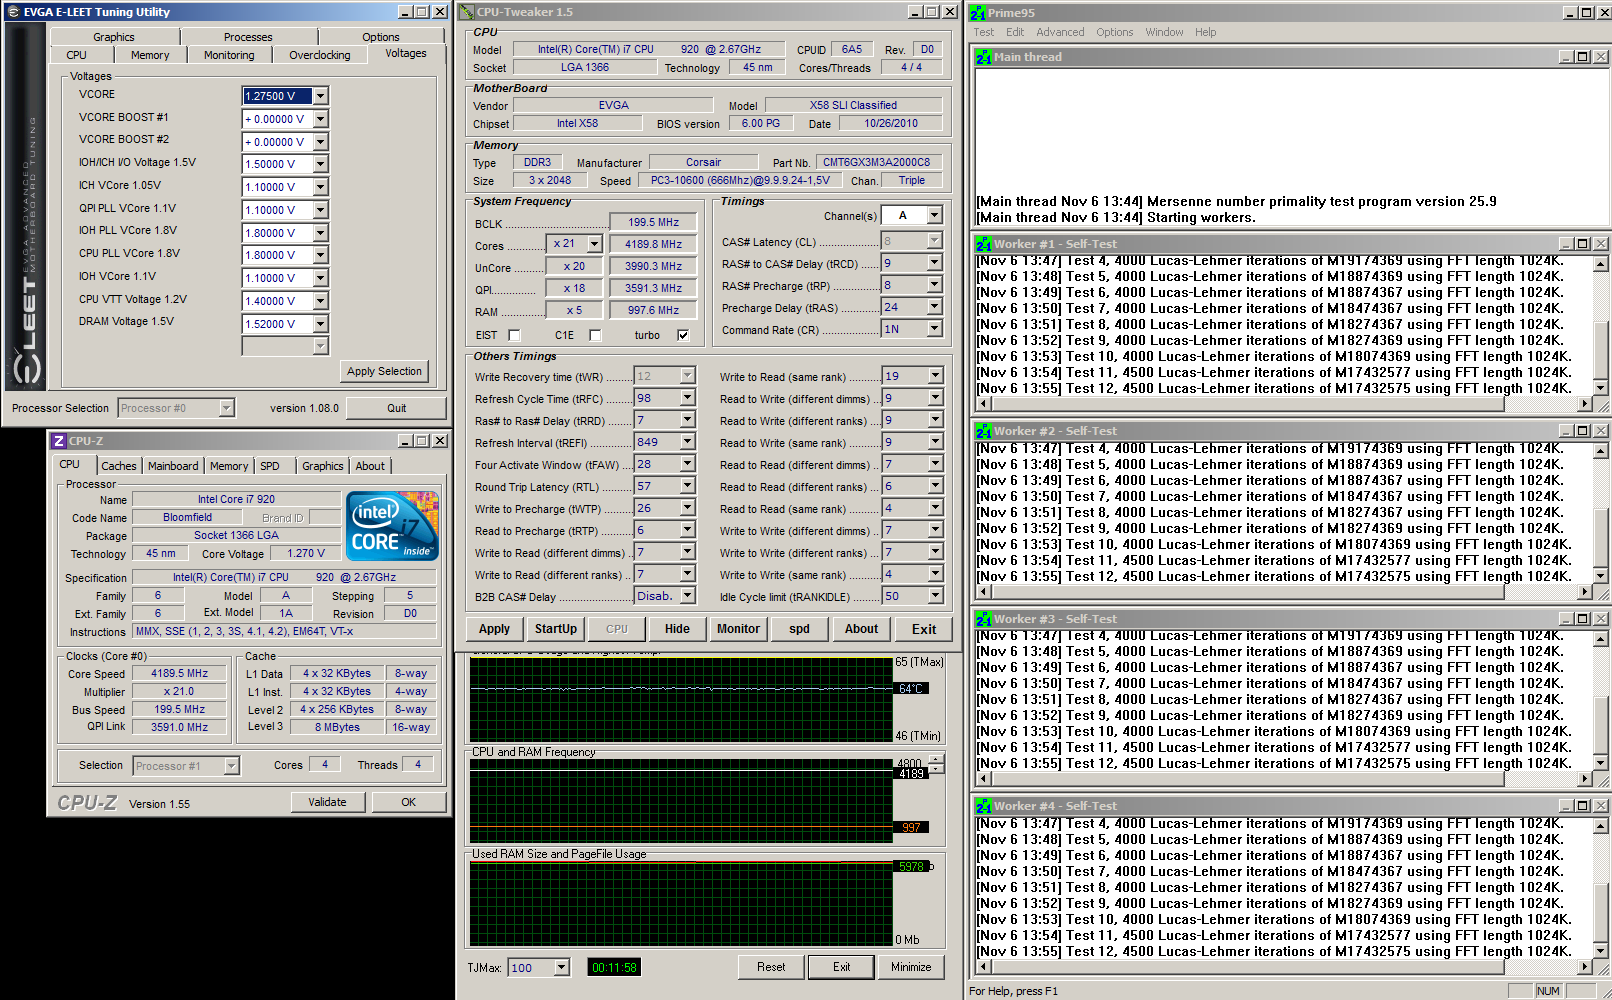Click the spd button in CPU-Tweaker
The height and width of the screenshot is (1000, 1612).
(799, 629)
